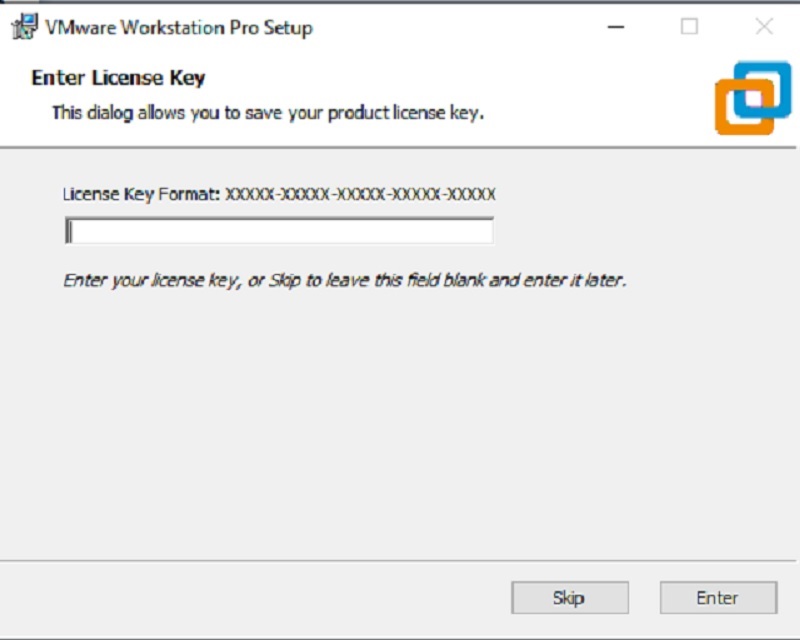Screen dimensions: 800x640
Task: Click the license key format label
Action: pos(280,194)
